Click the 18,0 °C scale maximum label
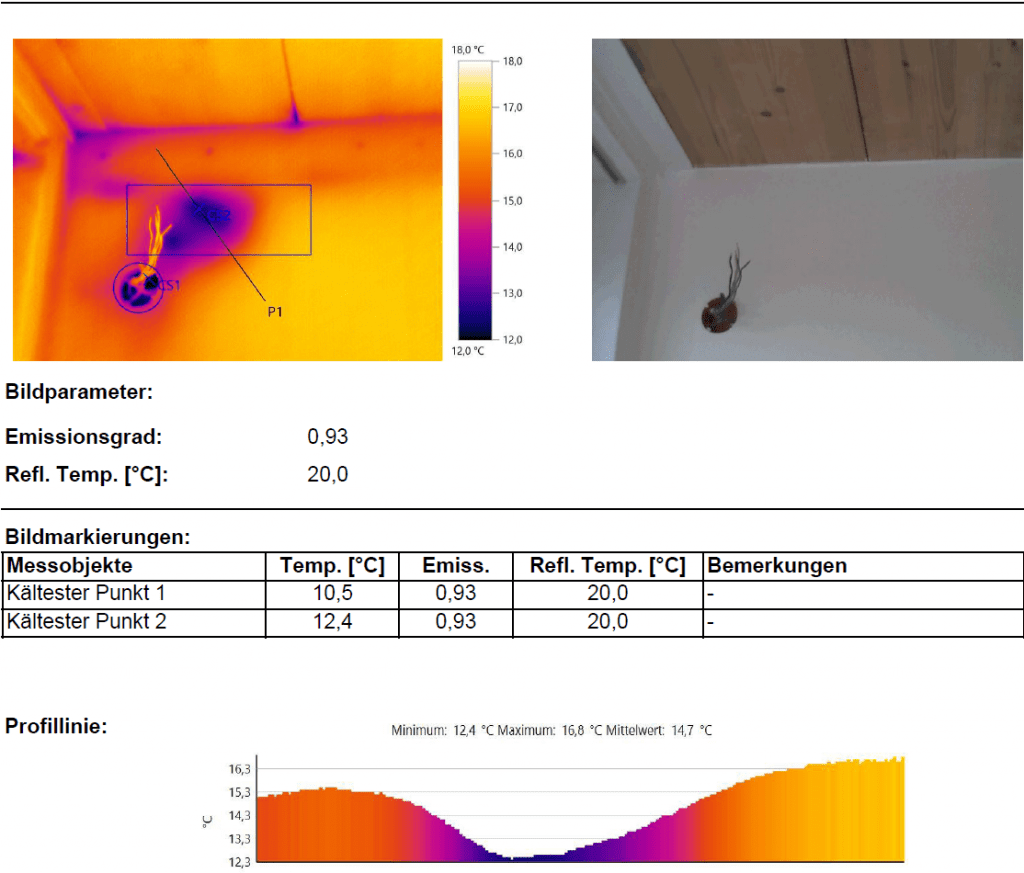The width and height of the screenshot is (1024, 873). pos(468,48)
